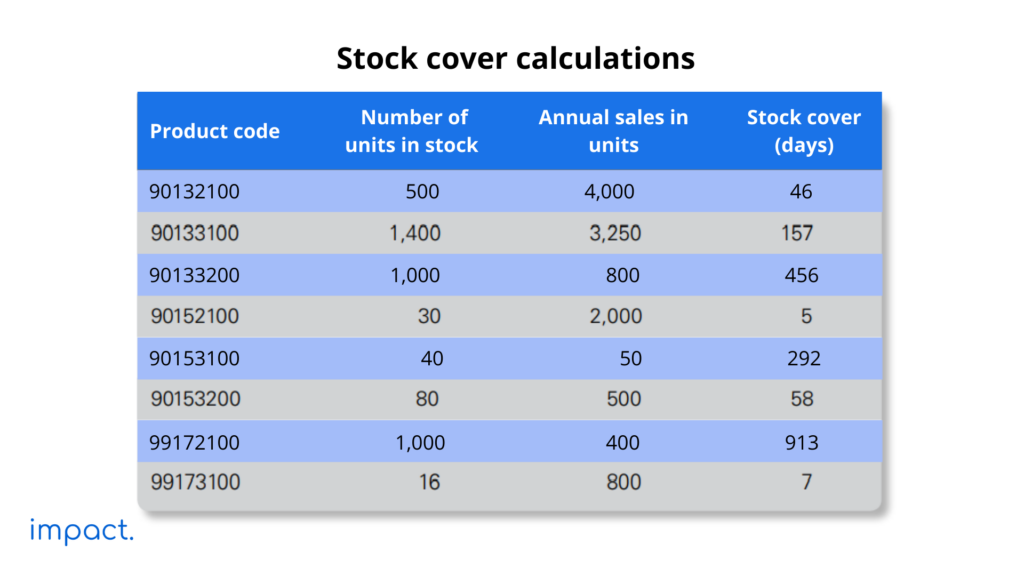This screenshot has height=576, width=1024.
Task: Select the 1,400 units in stock cell
Action: tap(415, 233)
